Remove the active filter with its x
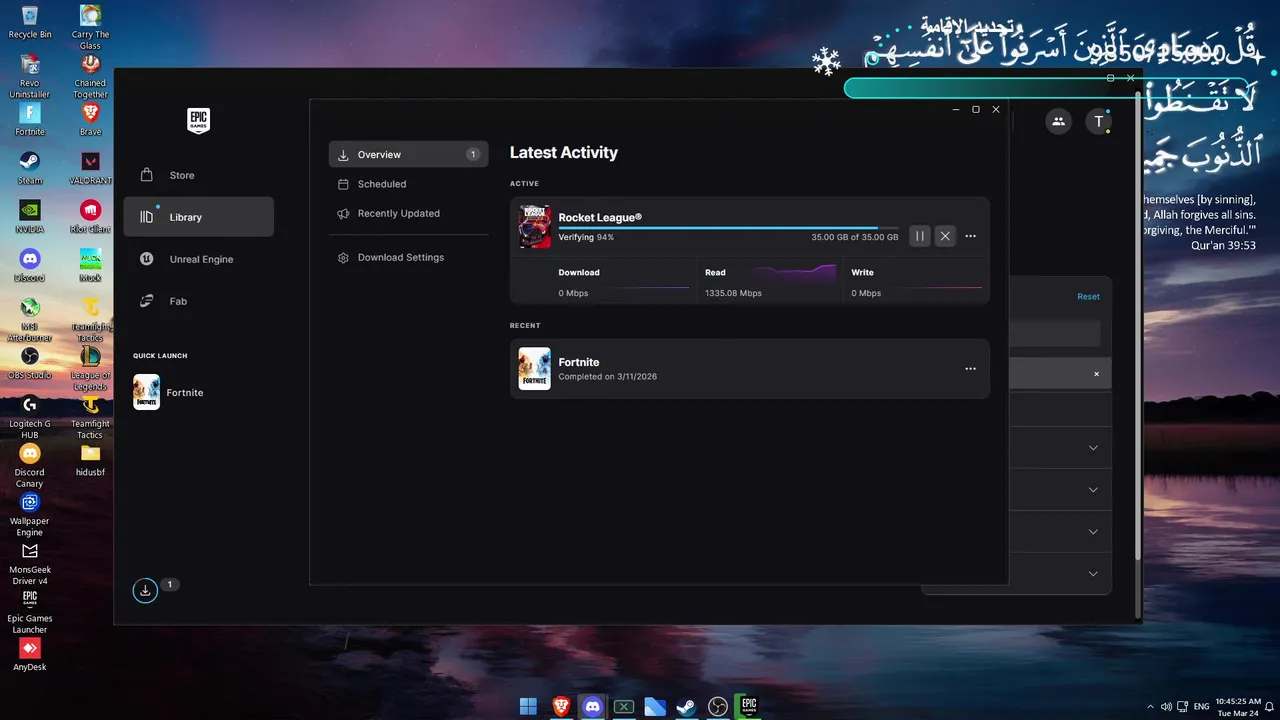This screenshot has height=720, width=1280. click(x=1096, y=374)
